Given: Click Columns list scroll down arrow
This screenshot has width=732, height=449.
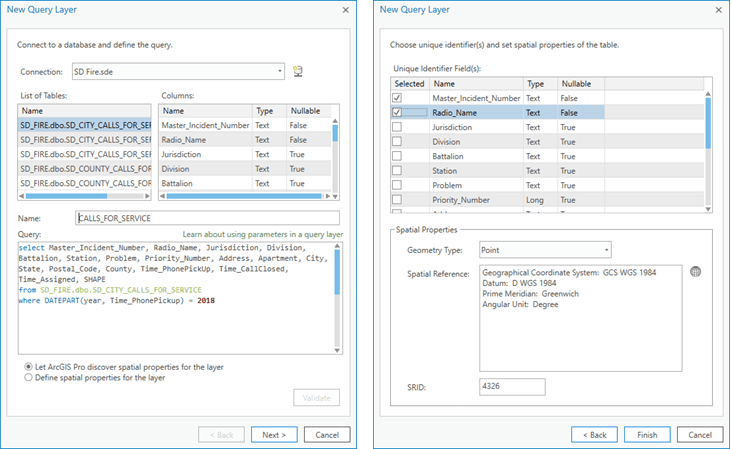Looking at the screenshot, I should pos(335,196).
